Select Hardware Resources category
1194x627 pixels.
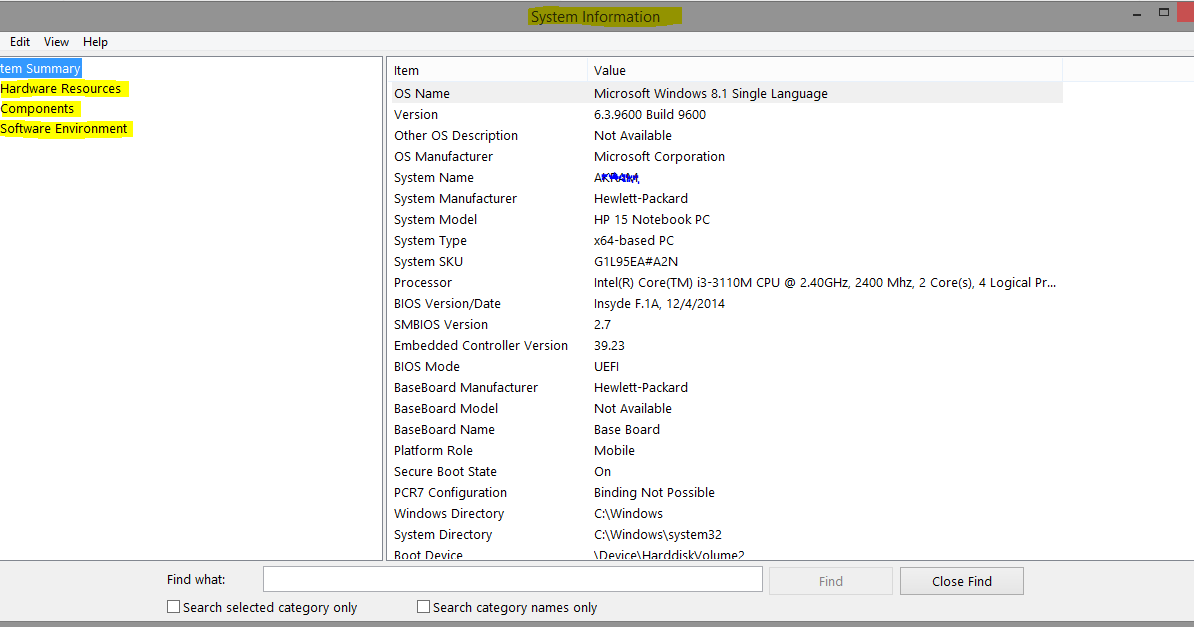pos(61,88)
